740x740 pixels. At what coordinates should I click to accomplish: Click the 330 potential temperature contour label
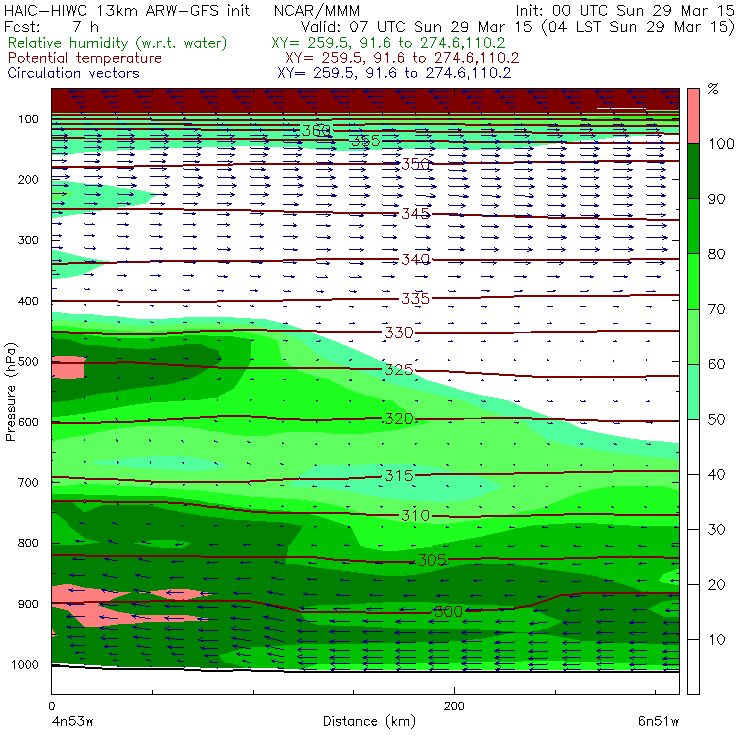[399, 333]
